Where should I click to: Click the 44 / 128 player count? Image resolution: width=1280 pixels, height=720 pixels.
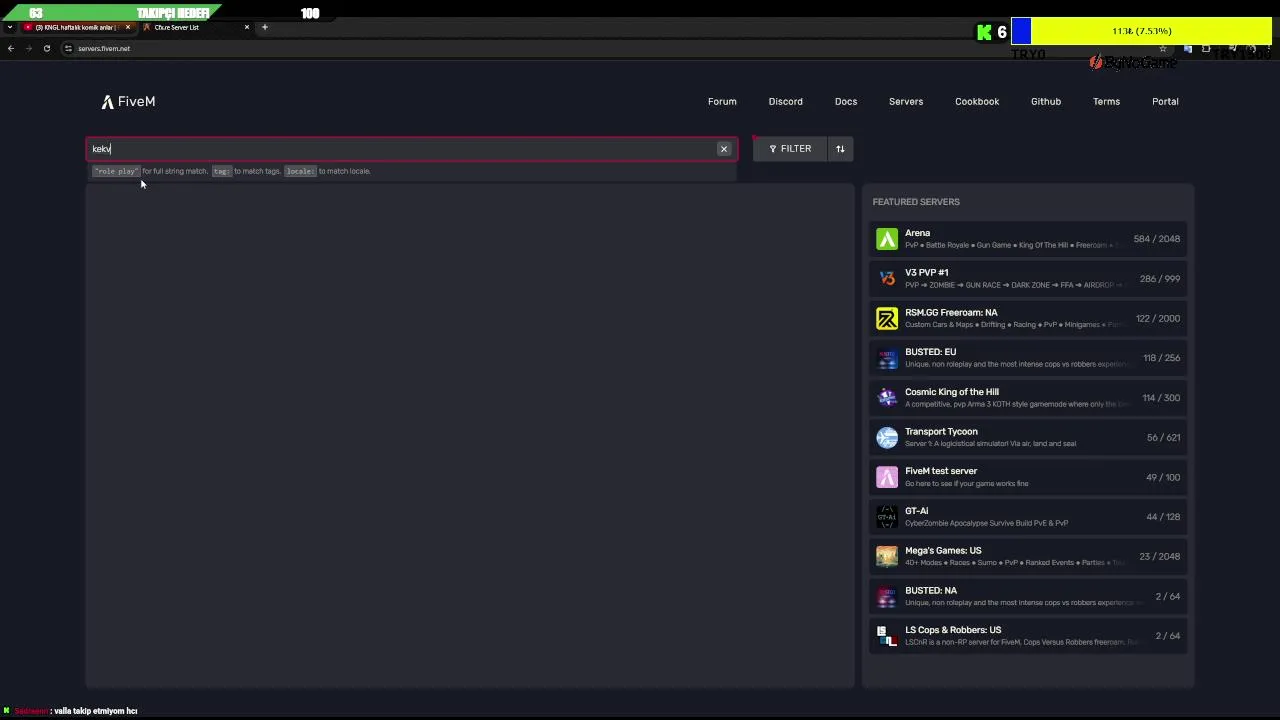tap(1163, 517)
